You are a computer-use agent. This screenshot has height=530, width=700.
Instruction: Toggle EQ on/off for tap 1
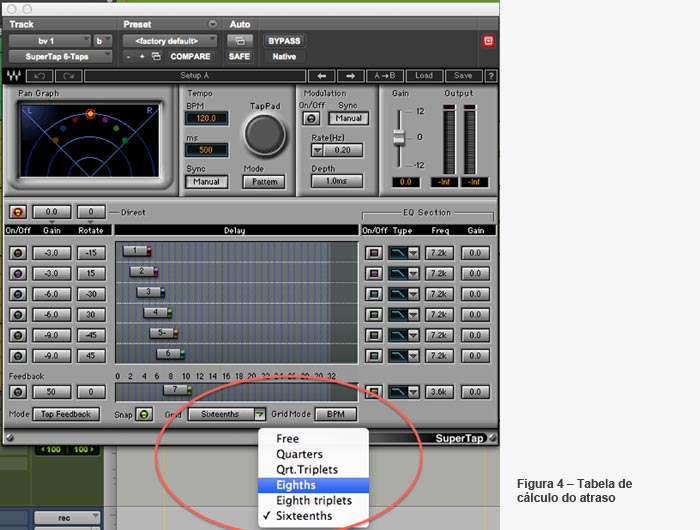374,253
